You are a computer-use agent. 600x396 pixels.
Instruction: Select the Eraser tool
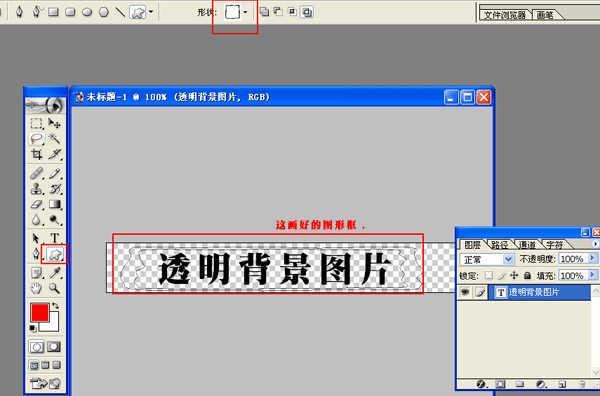click(36, 205)
